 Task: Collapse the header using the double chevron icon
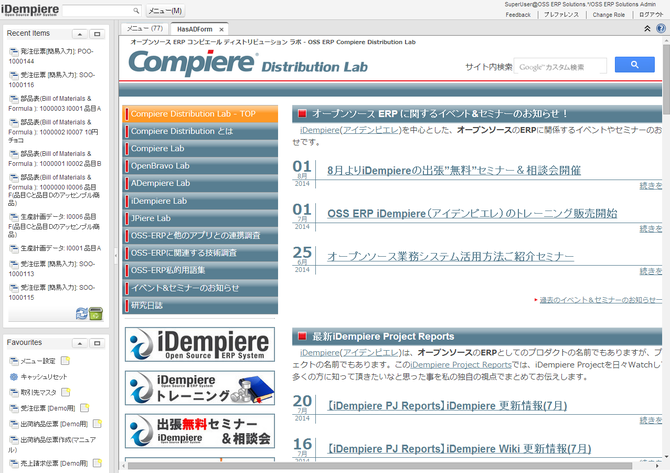click(647, 29)
